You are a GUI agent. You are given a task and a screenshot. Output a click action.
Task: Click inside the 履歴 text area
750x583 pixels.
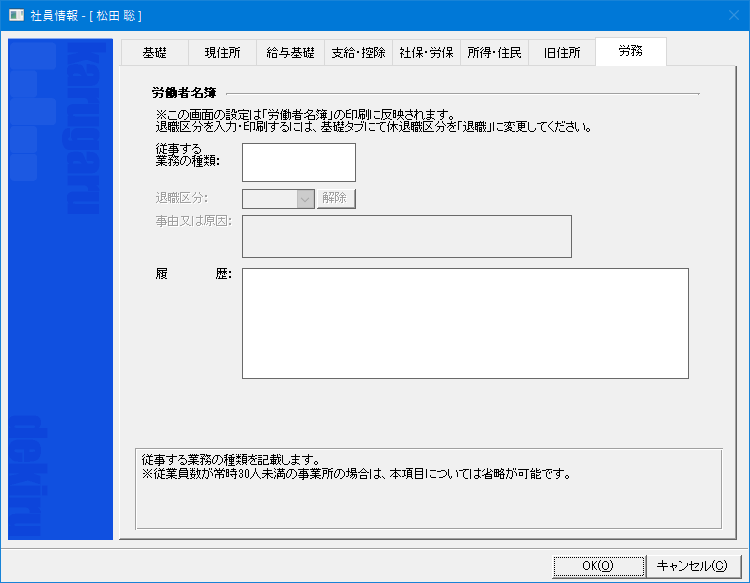(465, 323)
